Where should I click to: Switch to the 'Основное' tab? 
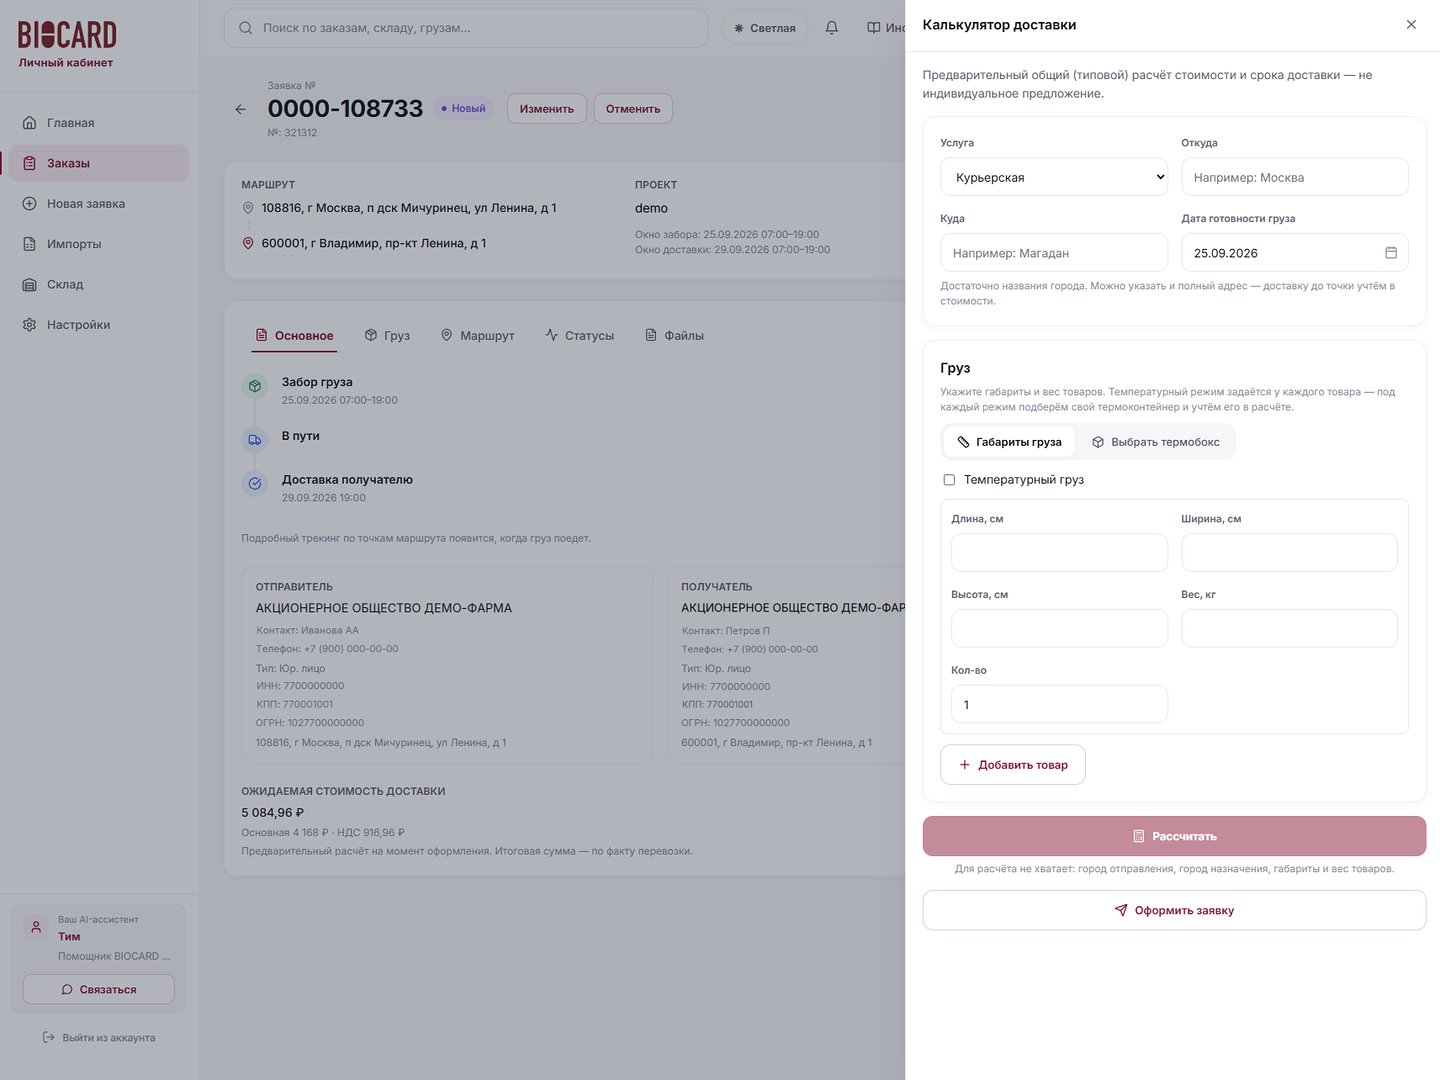tap(294, 336)
